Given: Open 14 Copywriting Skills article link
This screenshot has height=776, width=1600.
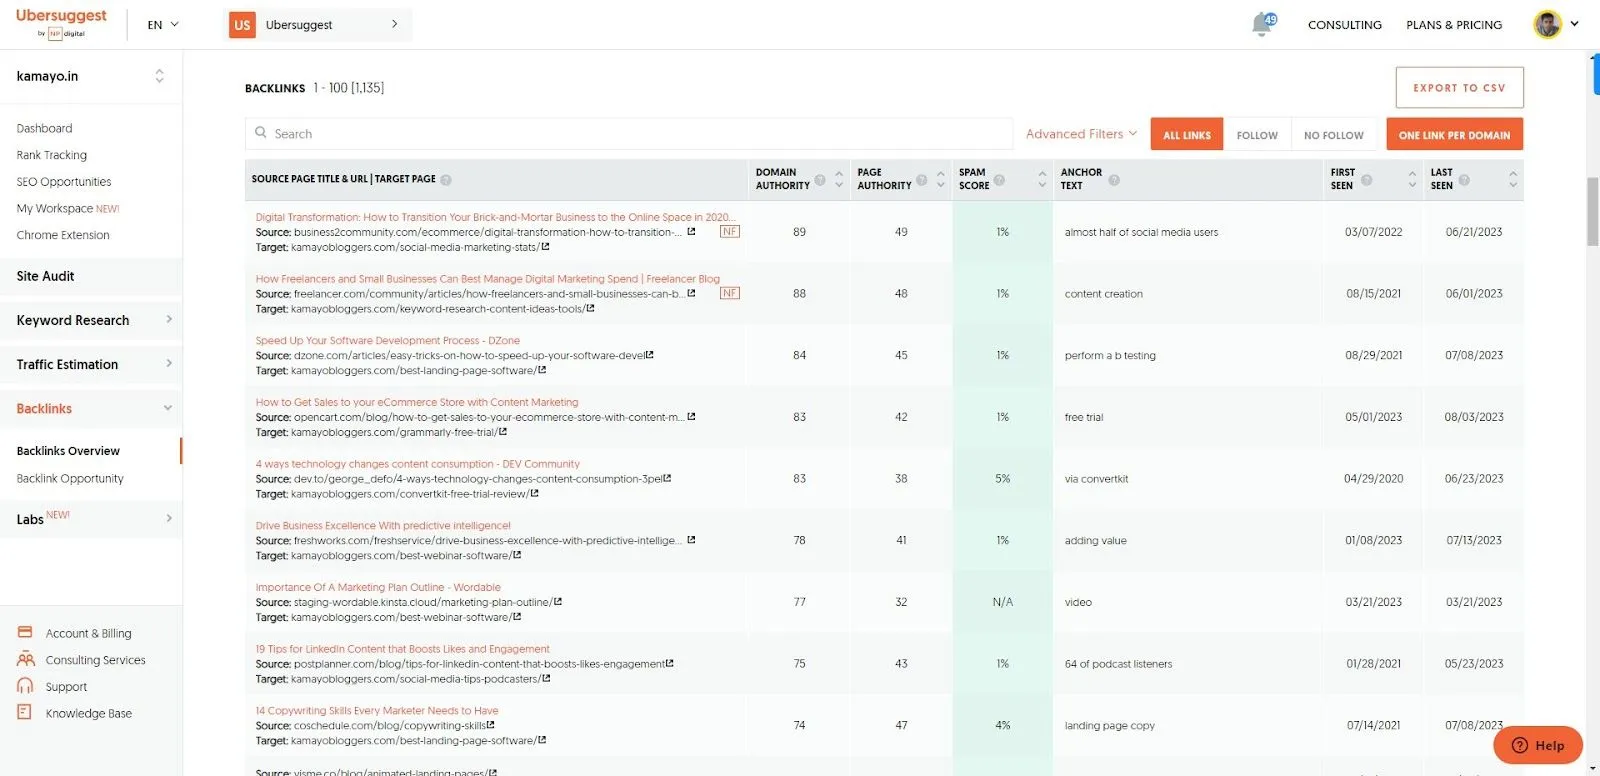Looking at the screenshot, I should pyautogui.click(x=376, y=710).
